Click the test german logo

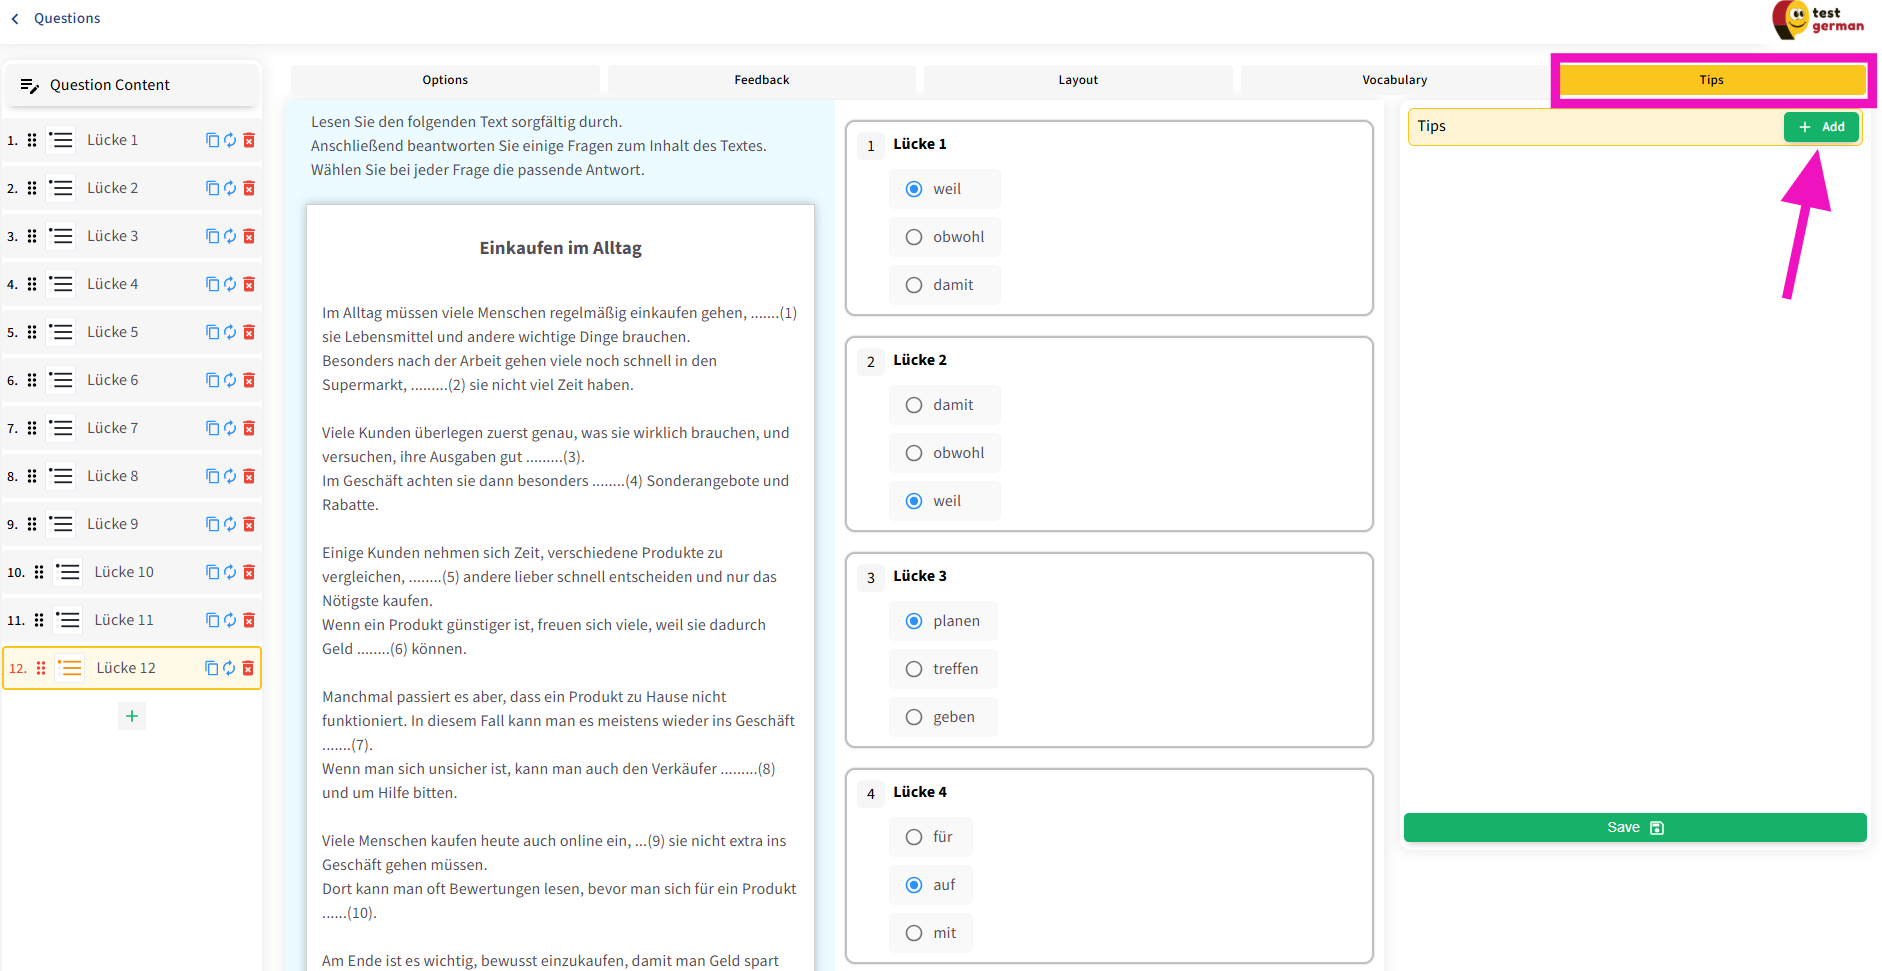(1817, 20)
